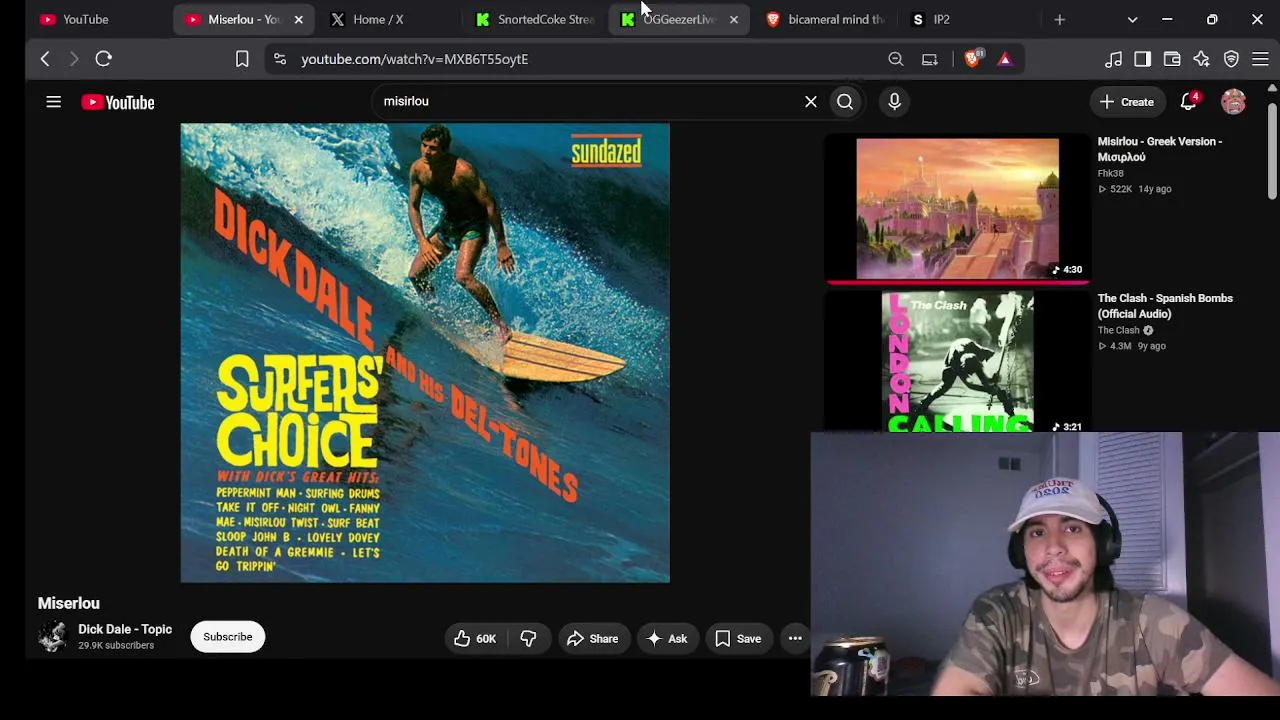This screenshot has width=1280, height=720.
Task: Toggle the browser sidebar panel
Action: click(1142, 59)
